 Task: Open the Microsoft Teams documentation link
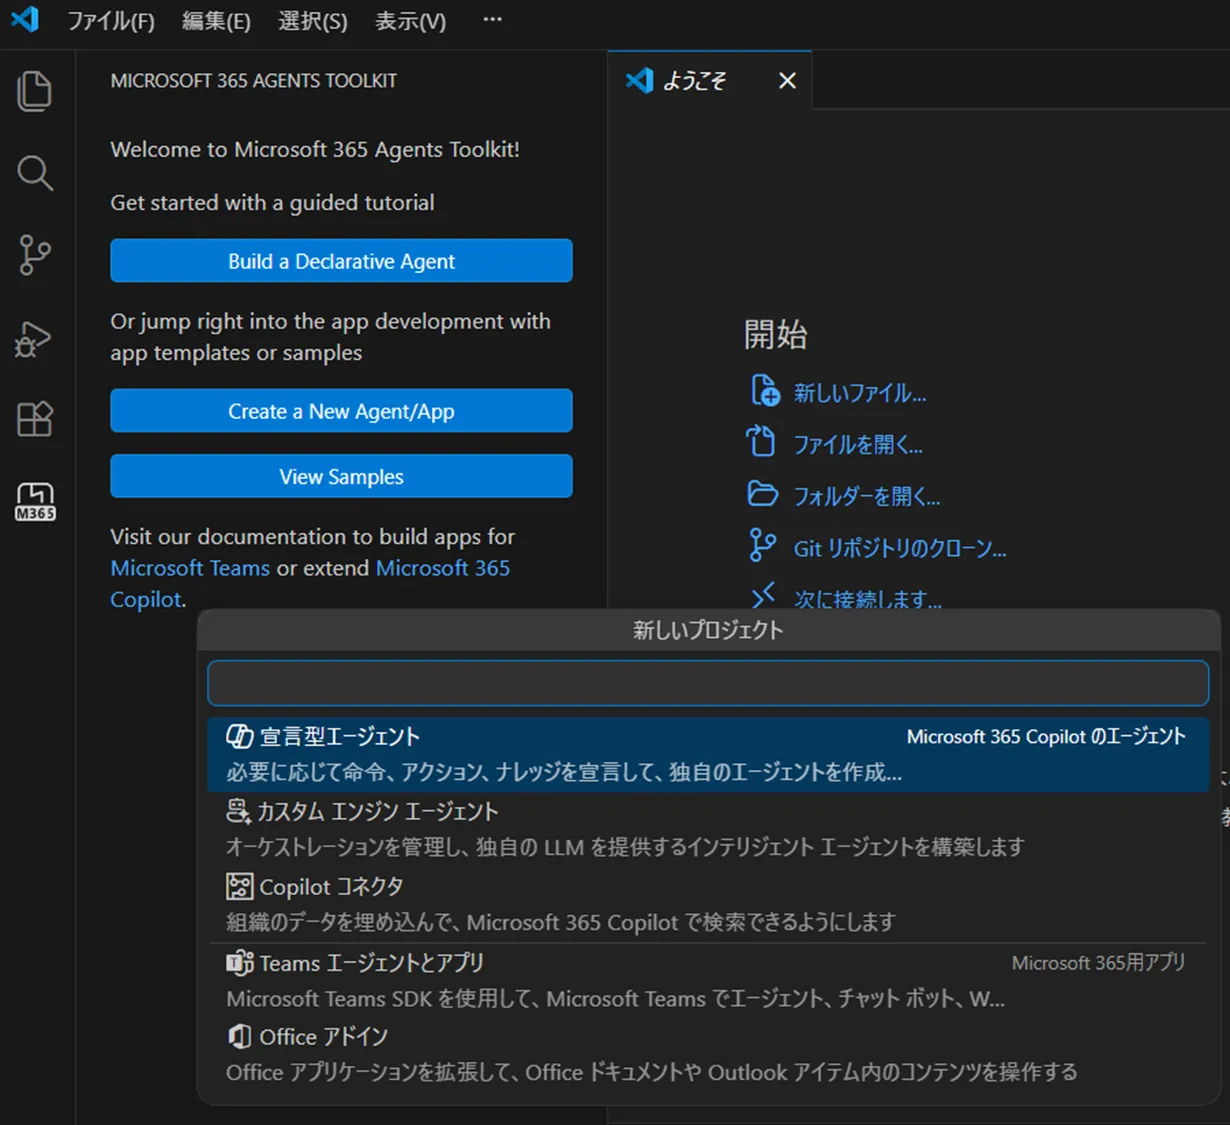[x=189, y=567]
